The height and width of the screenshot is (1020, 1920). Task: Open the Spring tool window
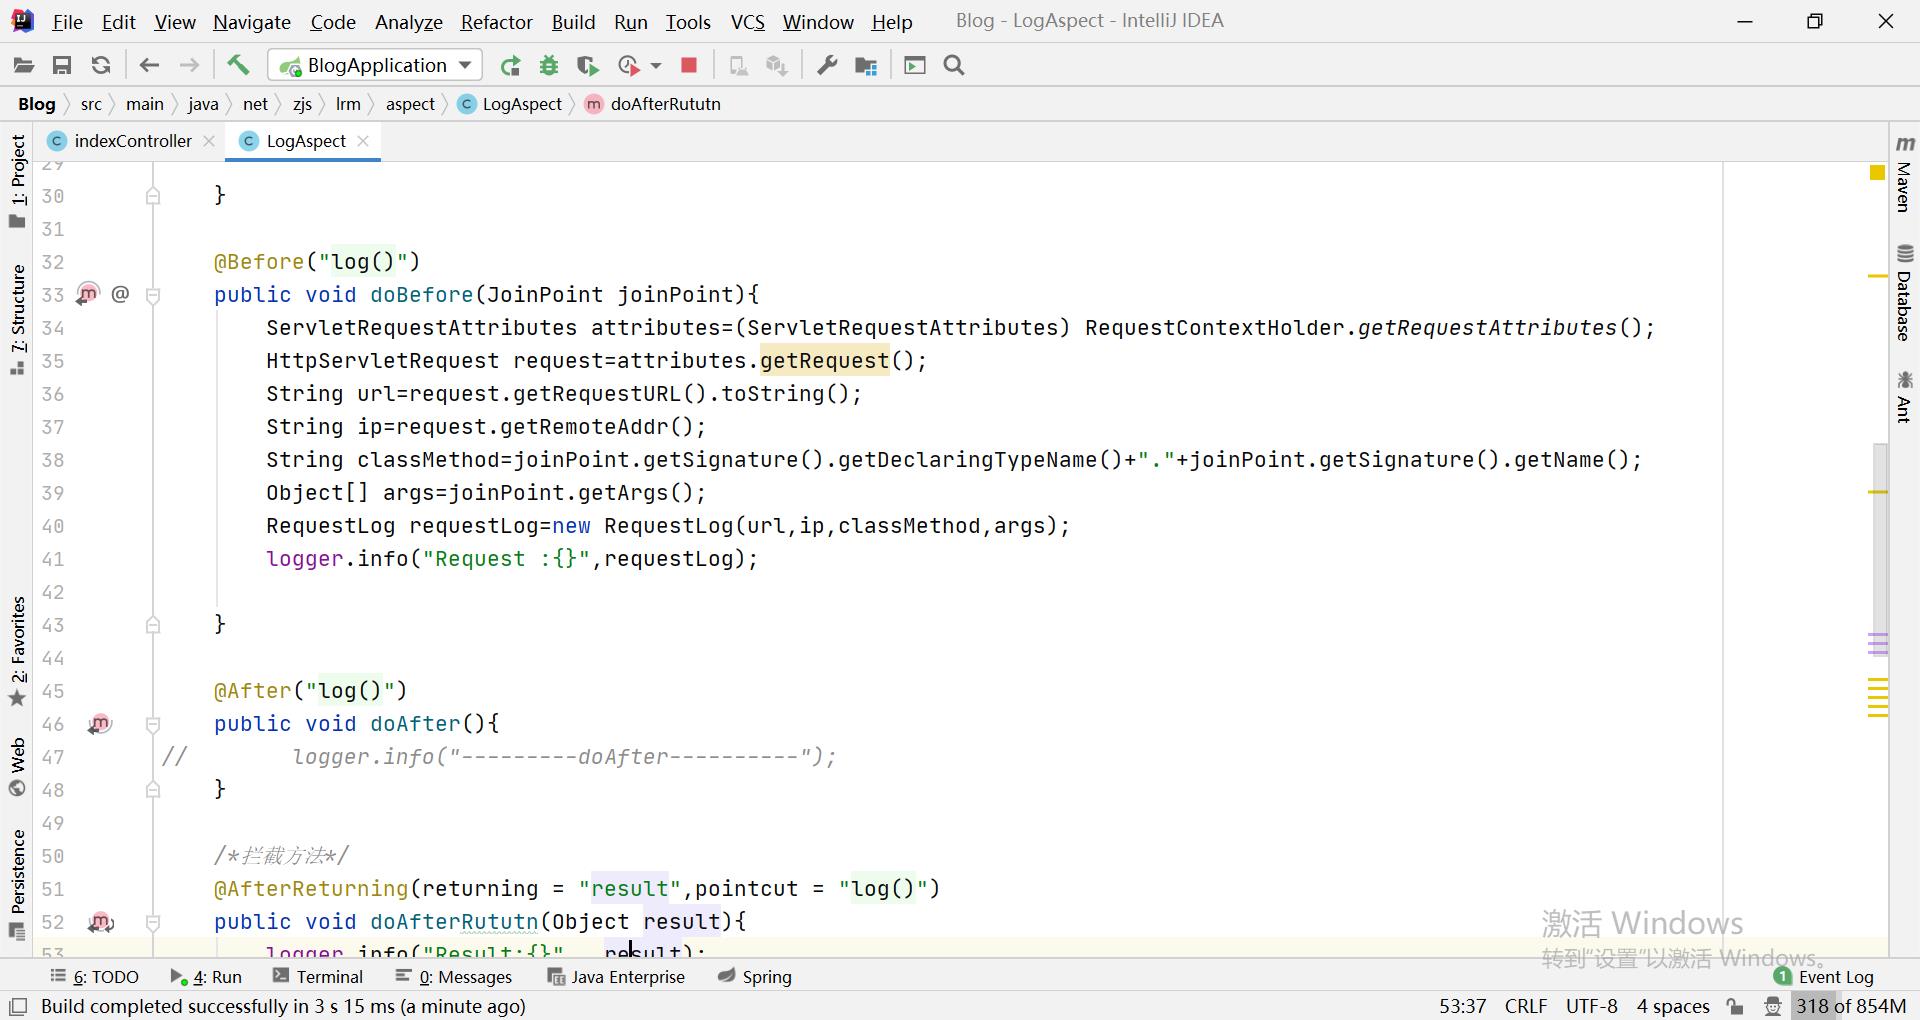pyautogui.click(x=755, y=977)
